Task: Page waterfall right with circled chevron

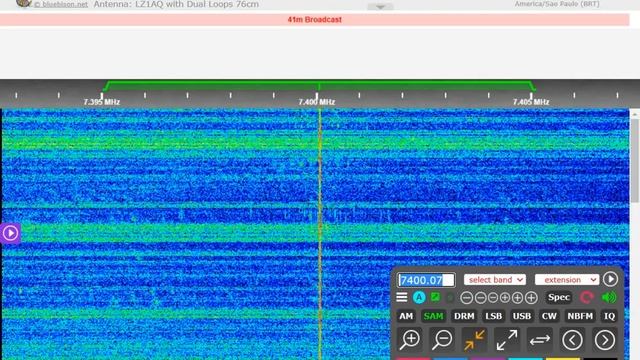Action: click(604, 340)
